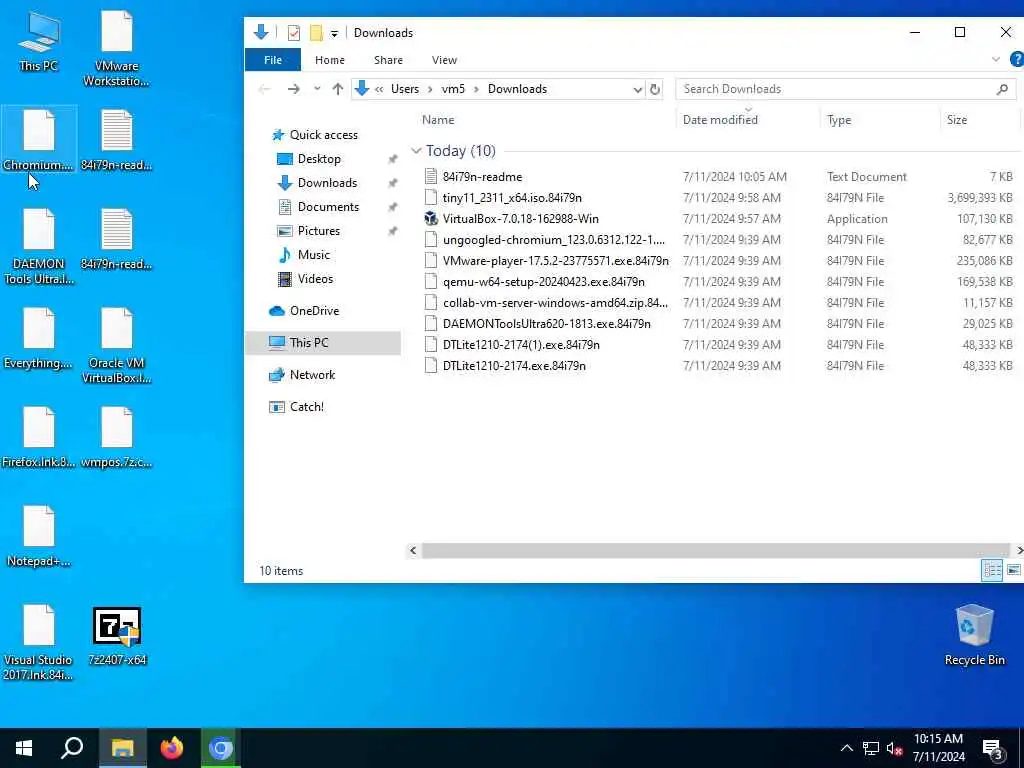Open Explorer help button

[x=1016, y=59]
